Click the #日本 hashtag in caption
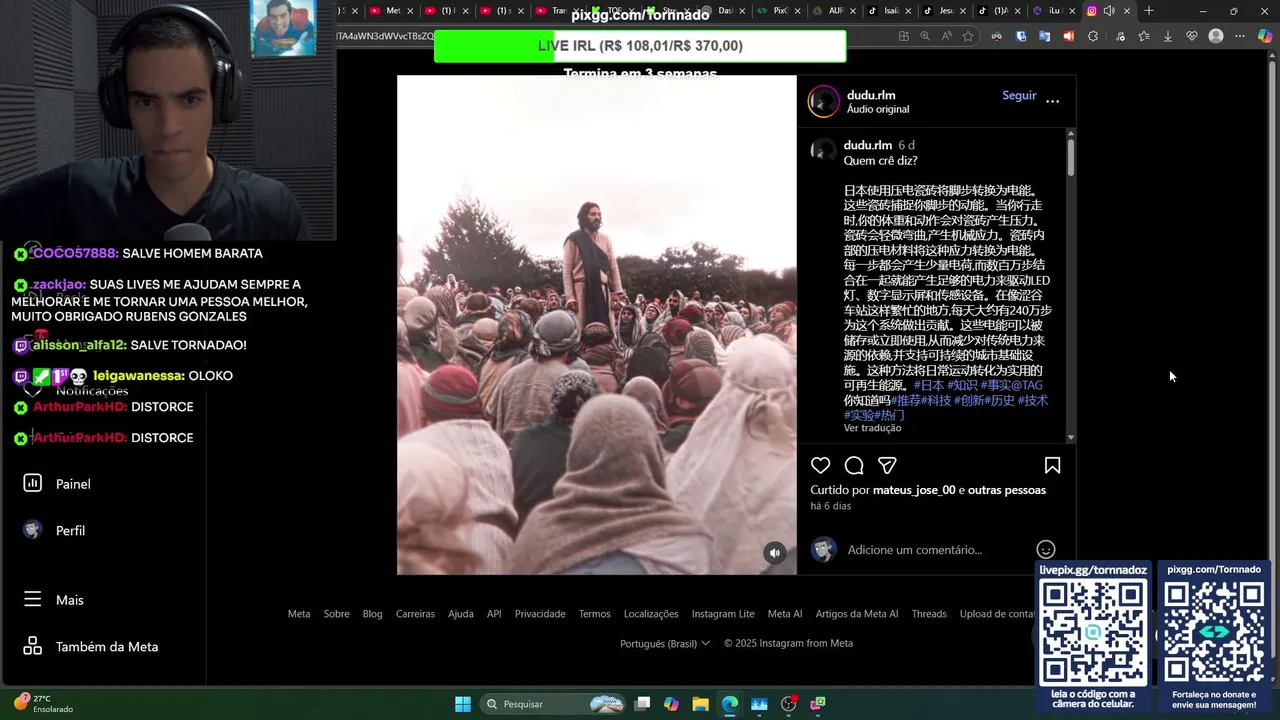1280x720 pixels. click(929, 385)
